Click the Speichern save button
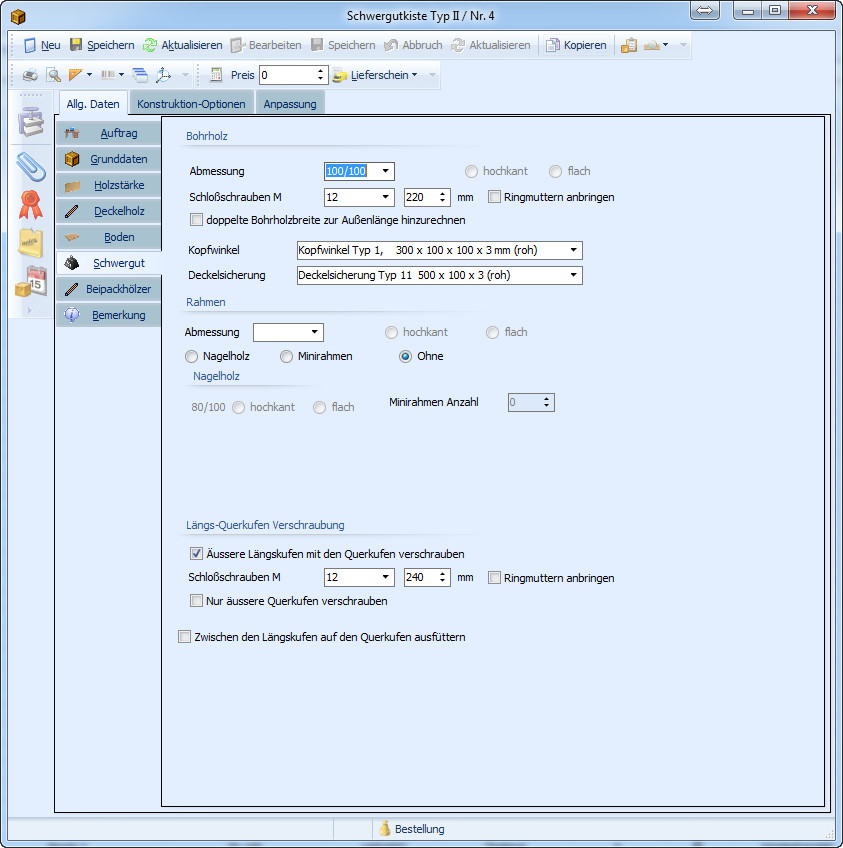 point(102,45)
